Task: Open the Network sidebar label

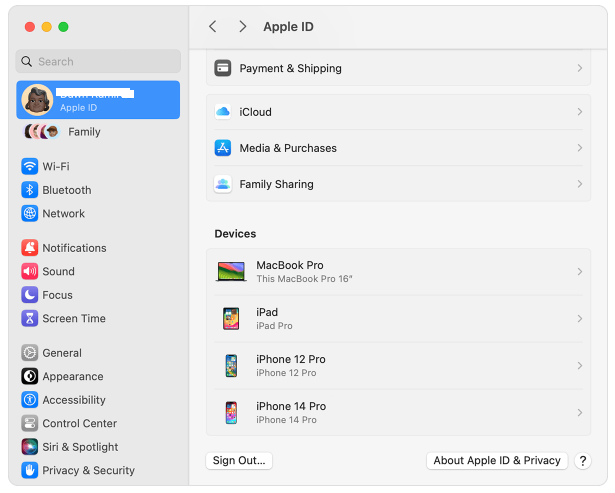Action: [64, 213]
